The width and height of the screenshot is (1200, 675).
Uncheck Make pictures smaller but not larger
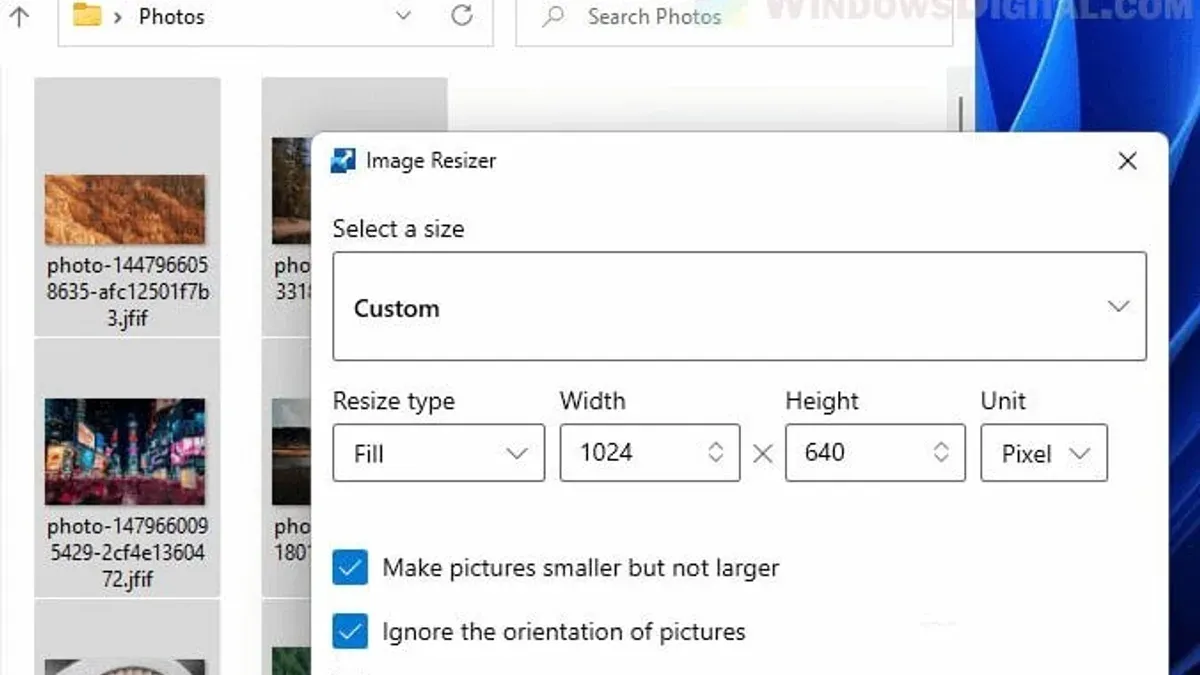pyautogui.click(x=350, y=568)
